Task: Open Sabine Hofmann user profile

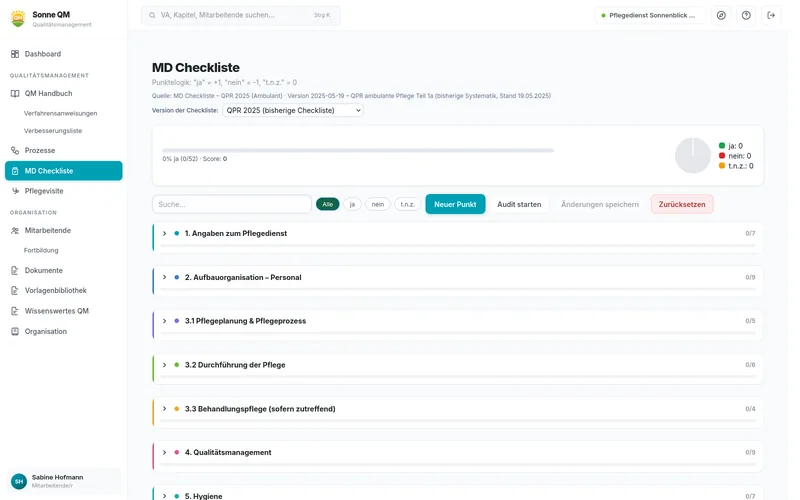Action: [63, 481]
